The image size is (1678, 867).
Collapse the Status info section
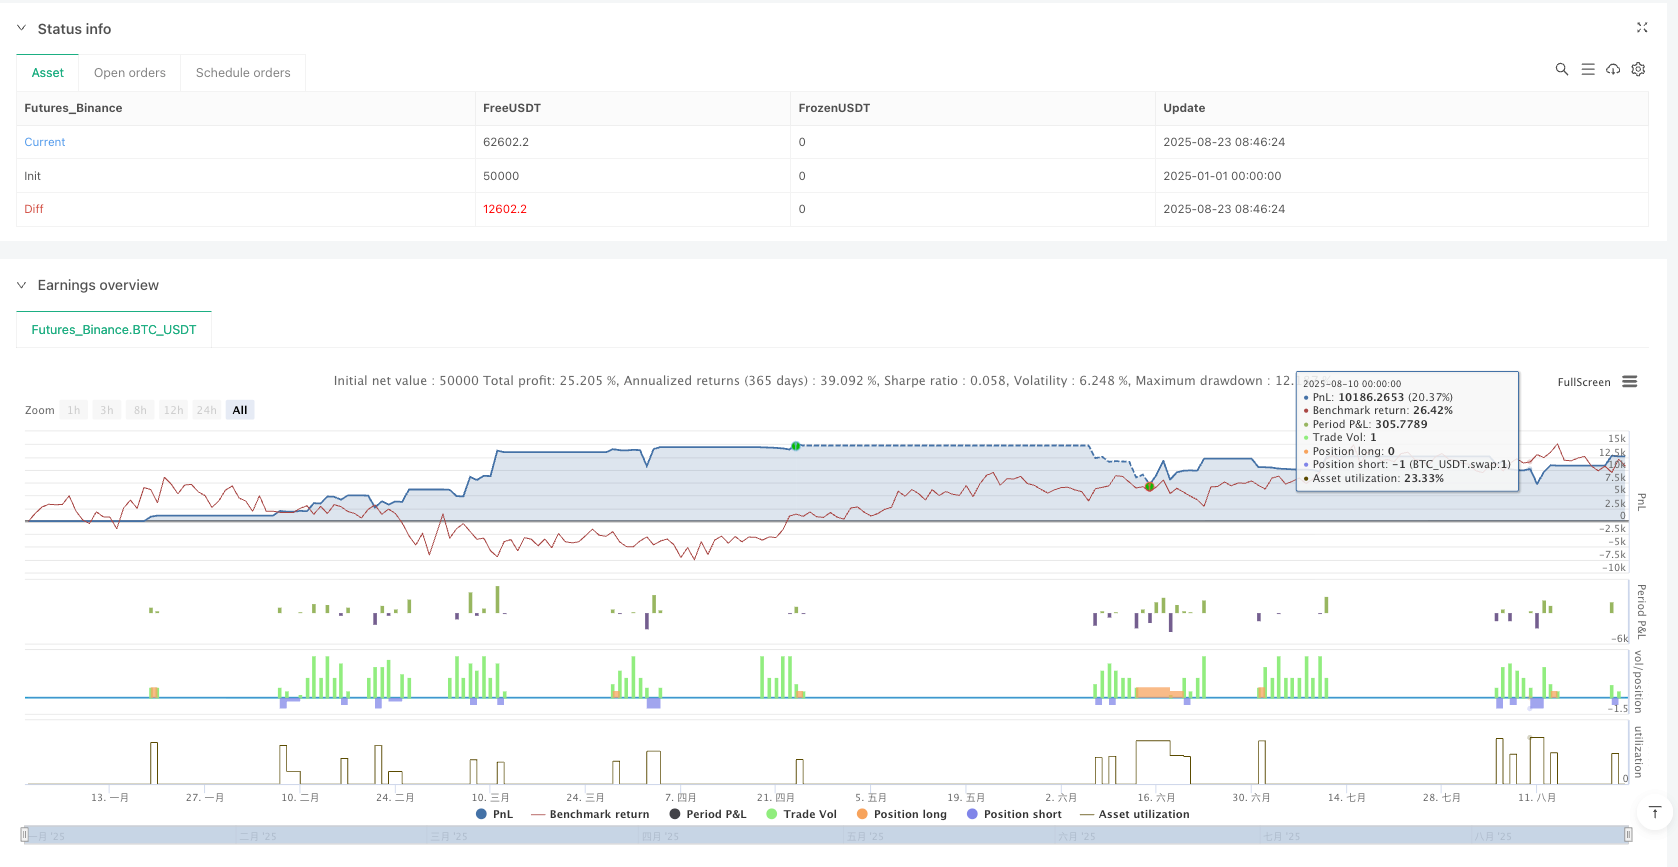tap(22, 29)
